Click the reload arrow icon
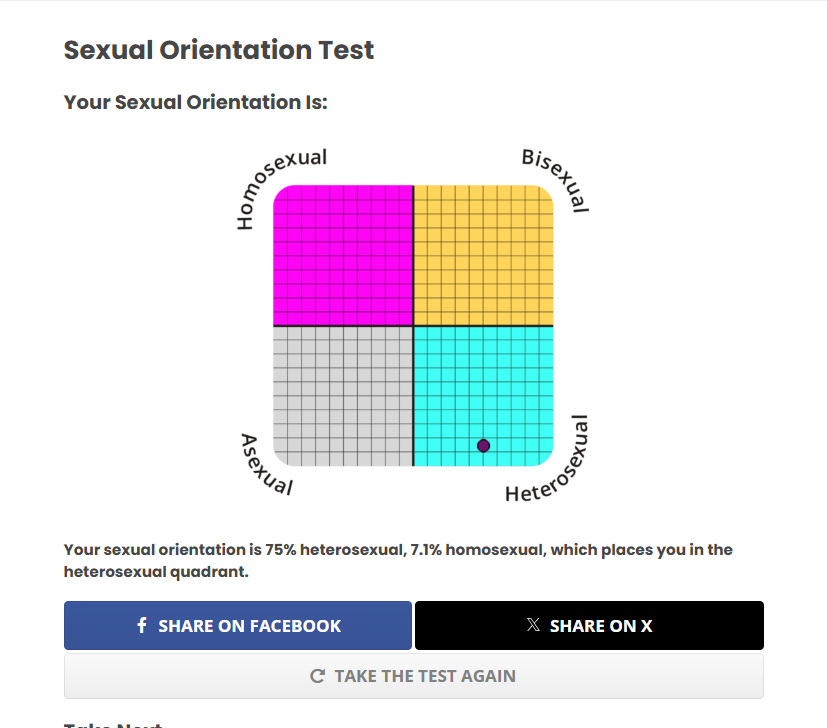The height and width of the screenshot is (728, 827). point(318,676)
